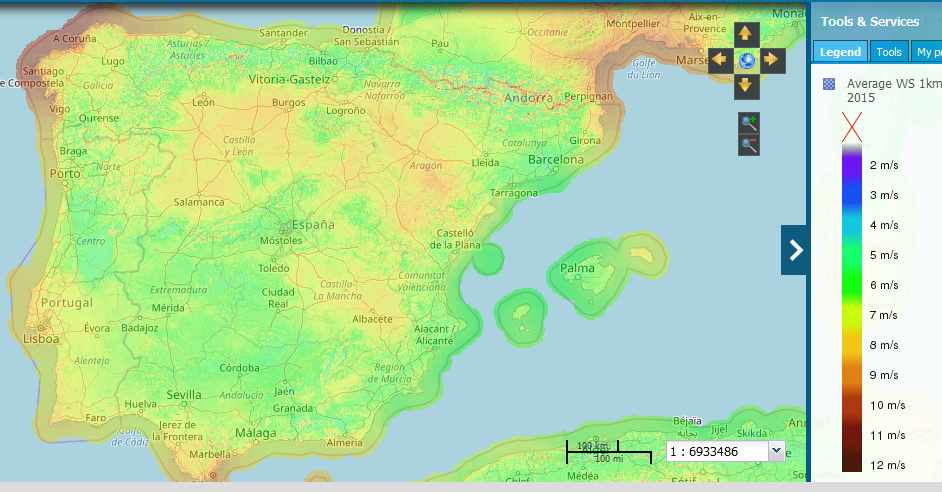Viewport: 942px width, 492px height.
Task: Pan the map west with left arrow
Action: [719, 60]
